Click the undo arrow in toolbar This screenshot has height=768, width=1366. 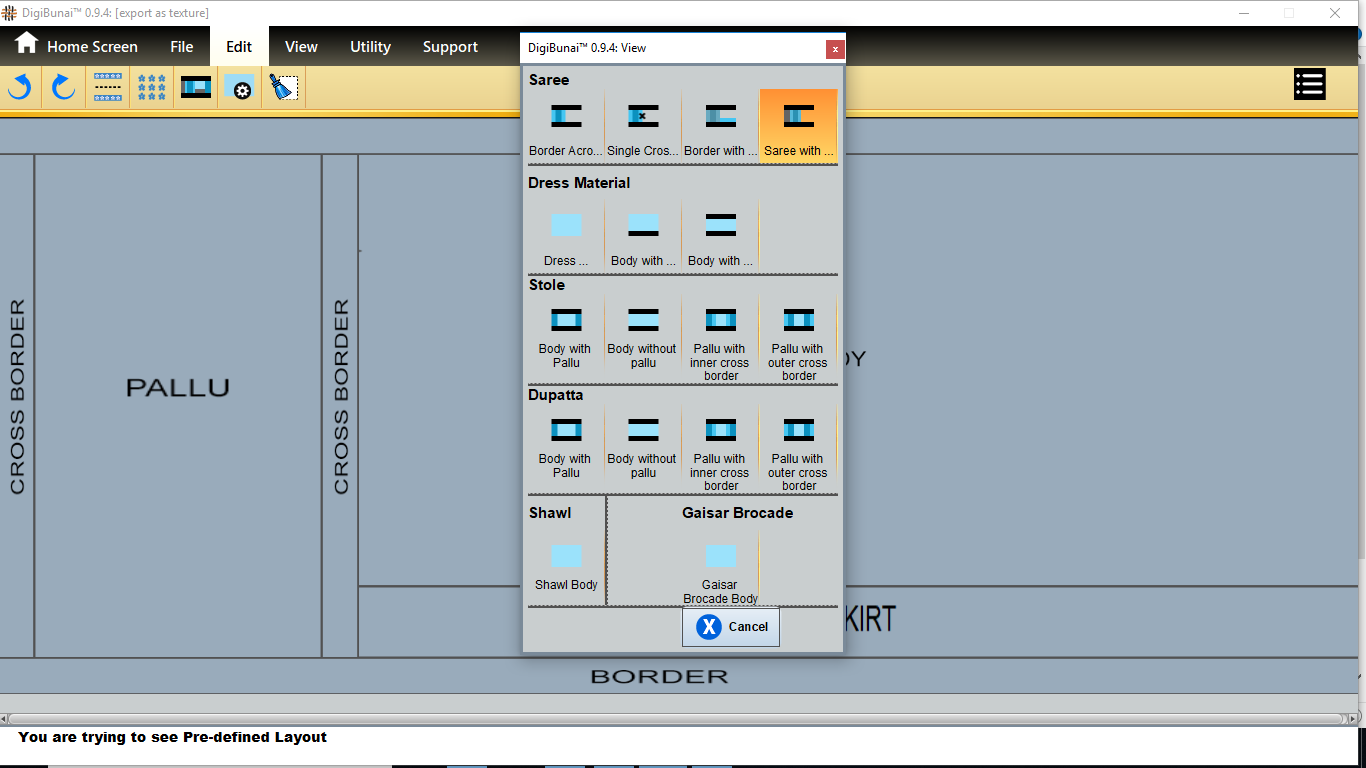(x=20, y=88)
